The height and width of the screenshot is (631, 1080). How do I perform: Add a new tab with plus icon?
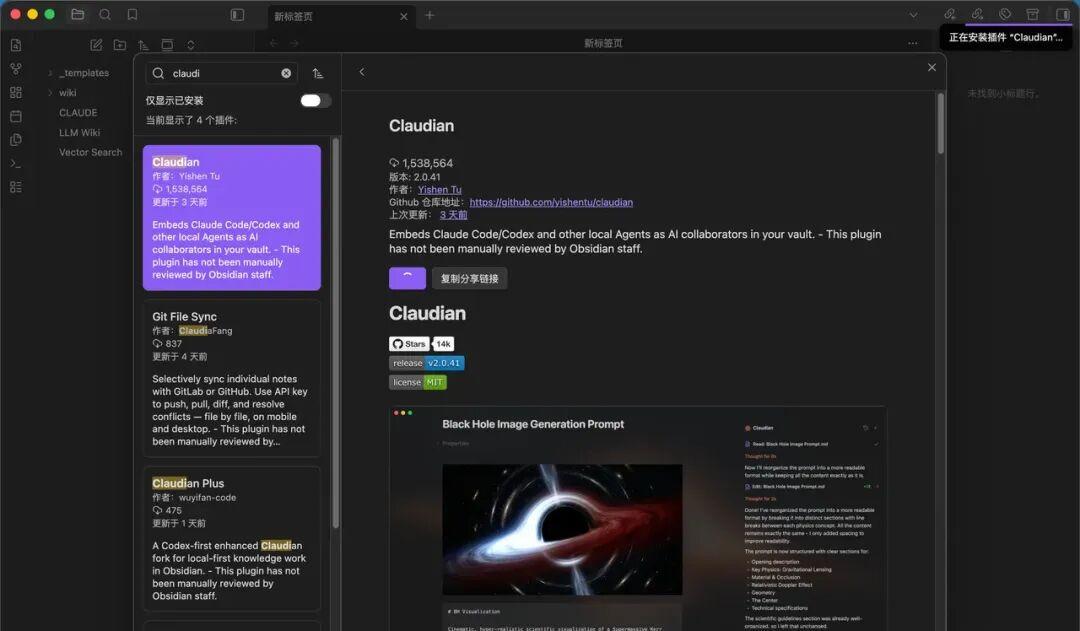tap(430, 15)
